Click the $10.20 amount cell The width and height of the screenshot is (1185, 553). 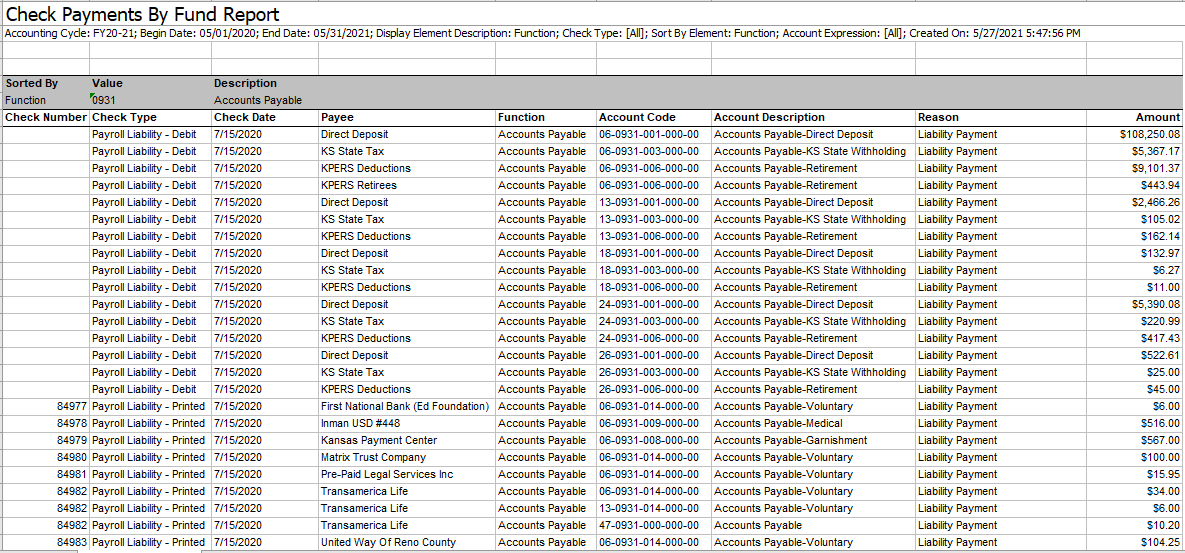1134,525
